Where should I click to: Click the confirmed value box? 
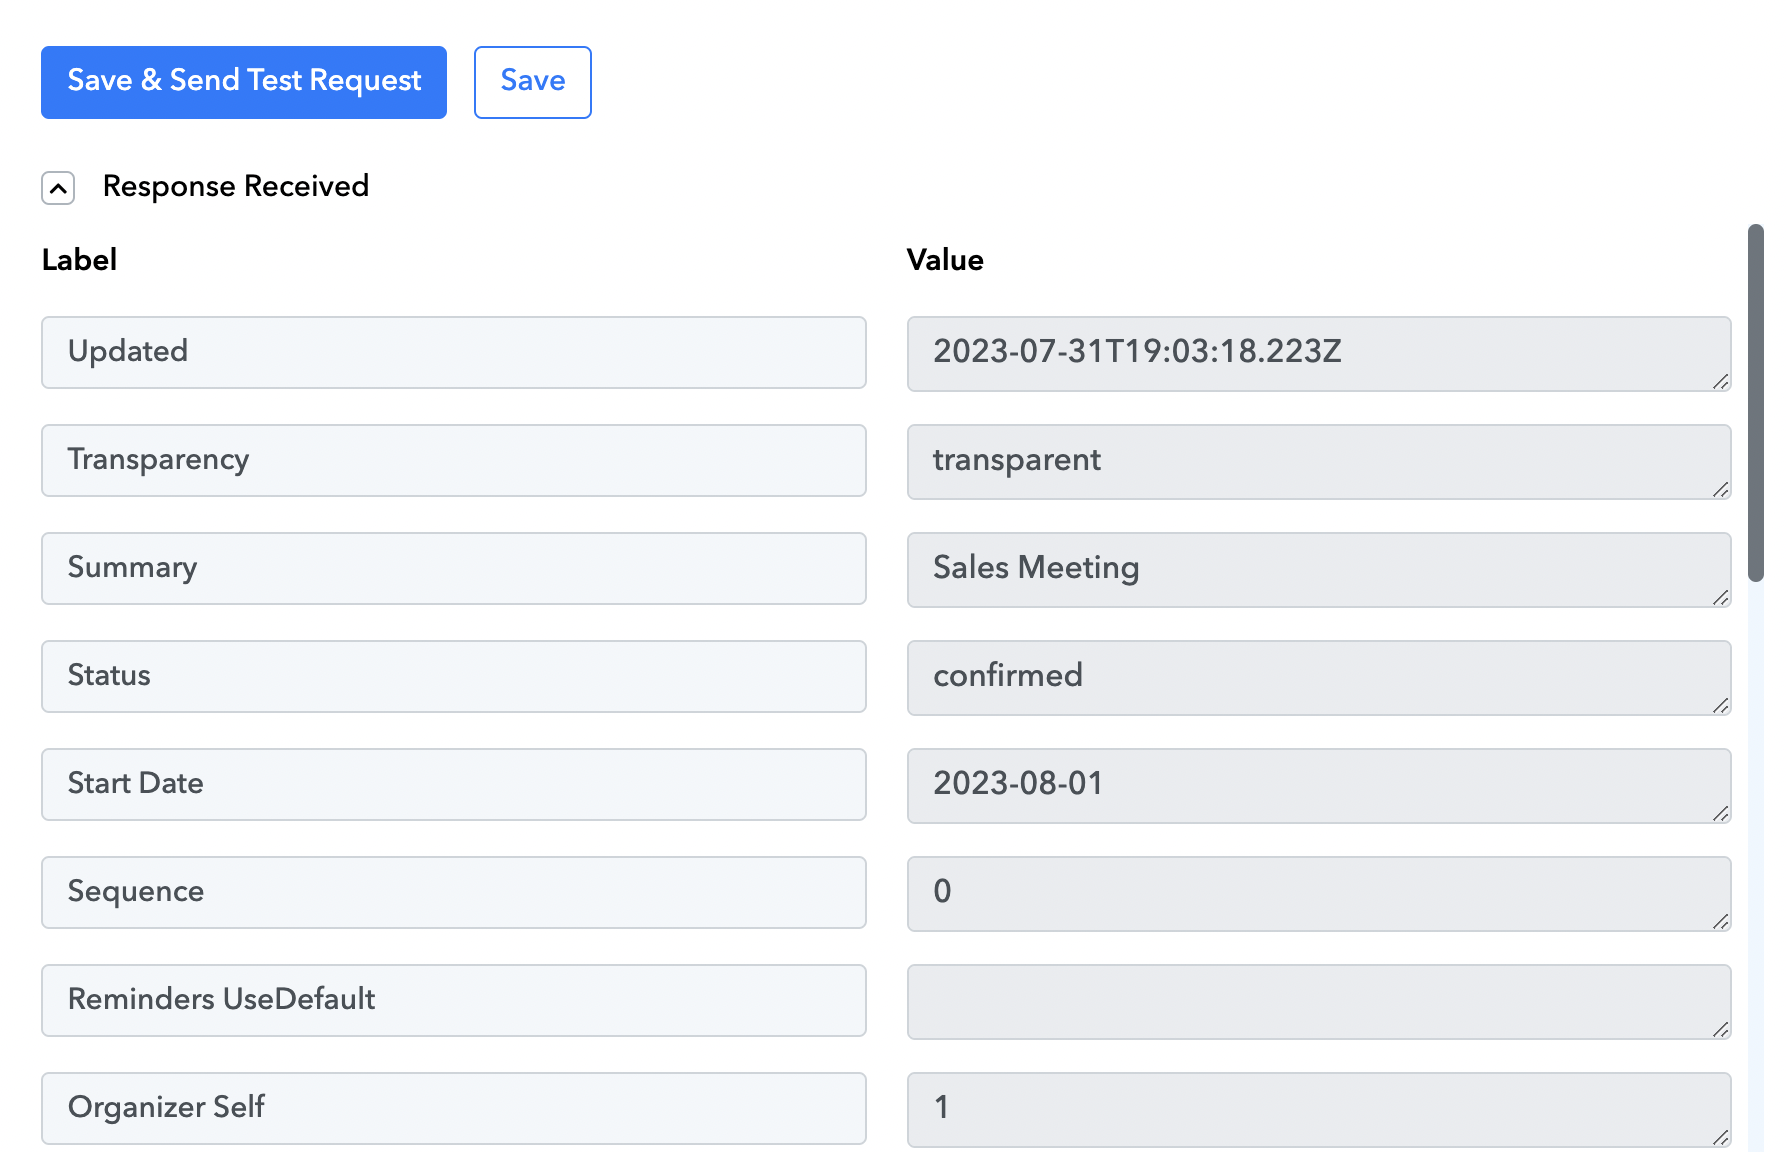(1319, 678)
